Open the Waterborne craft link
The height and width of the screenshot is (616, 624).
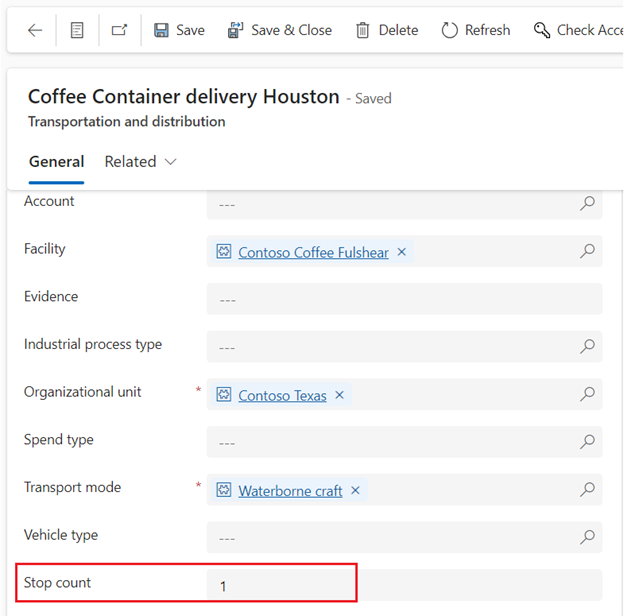pos(290,491)
